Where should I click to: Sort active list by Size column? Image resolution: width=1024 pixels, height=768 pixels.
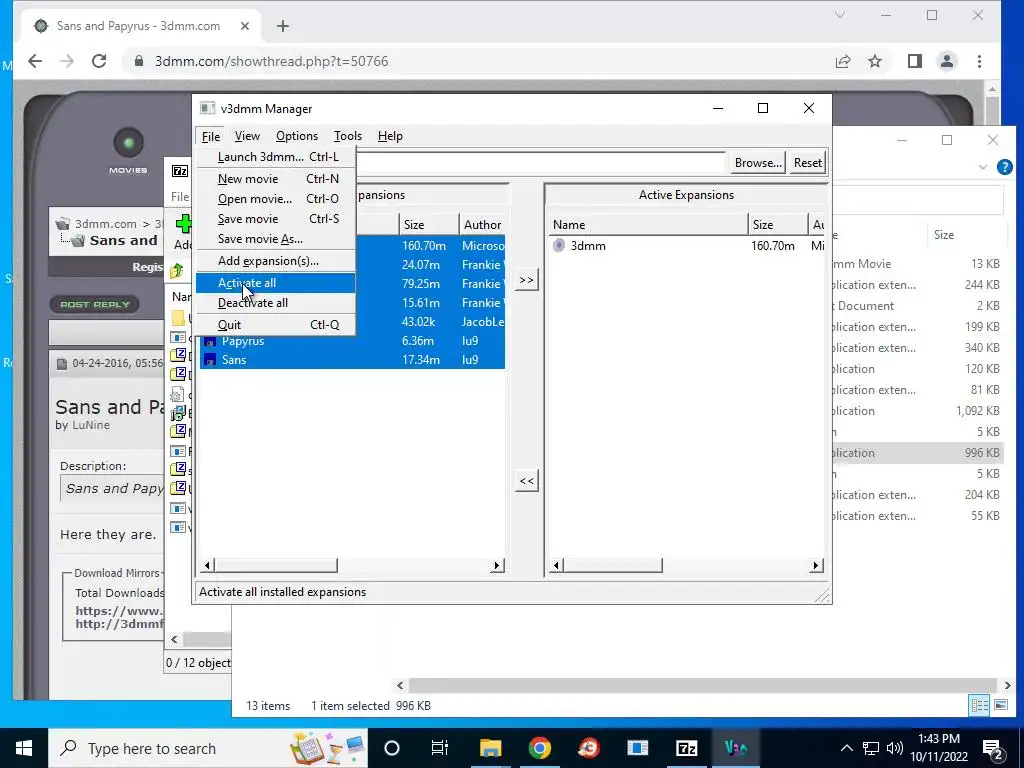pos(778,225)
